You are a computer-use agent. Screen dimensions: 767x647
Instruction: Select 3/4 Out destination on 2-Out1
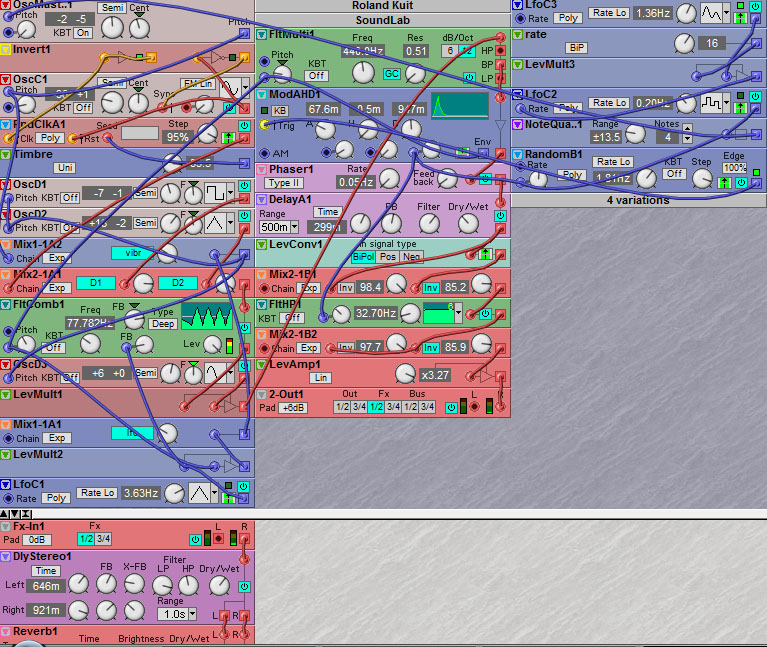[359, 407]
